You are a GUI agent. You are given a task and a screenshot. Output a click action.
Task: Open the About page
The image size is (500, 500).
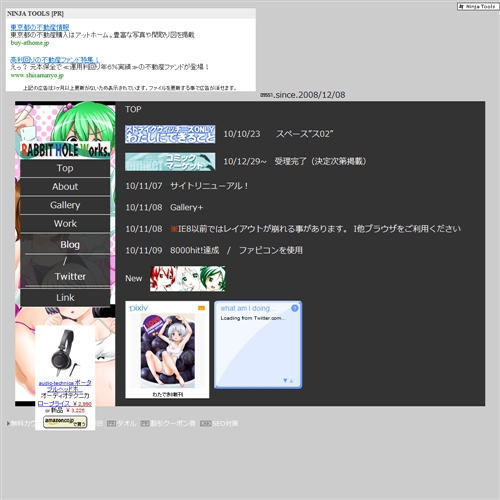click(65, 186)
